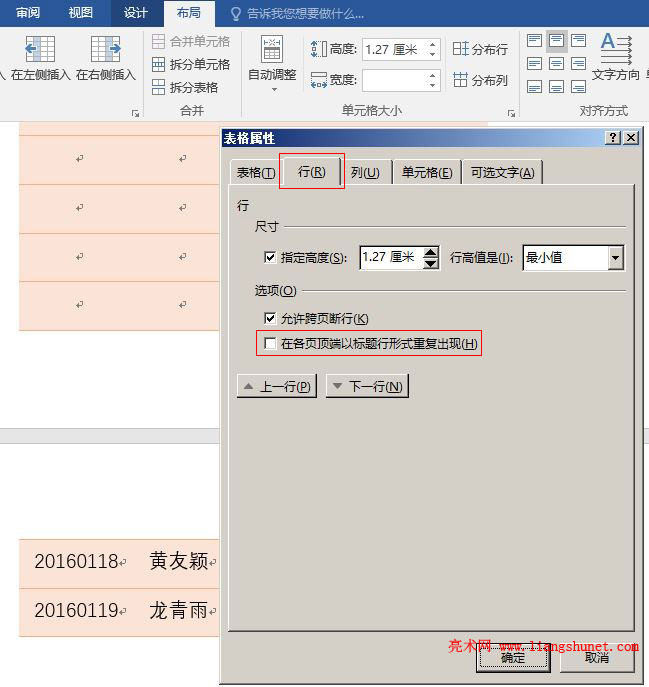Open the Column (列) tab in dialog
Image resolution: width=649 pixels, height=687 pixels.
click(x=365, y=173)
